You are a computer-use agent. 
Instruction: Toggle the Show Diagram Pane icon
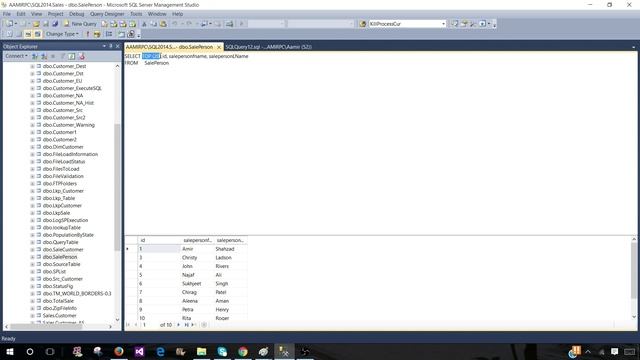point(9,34)
